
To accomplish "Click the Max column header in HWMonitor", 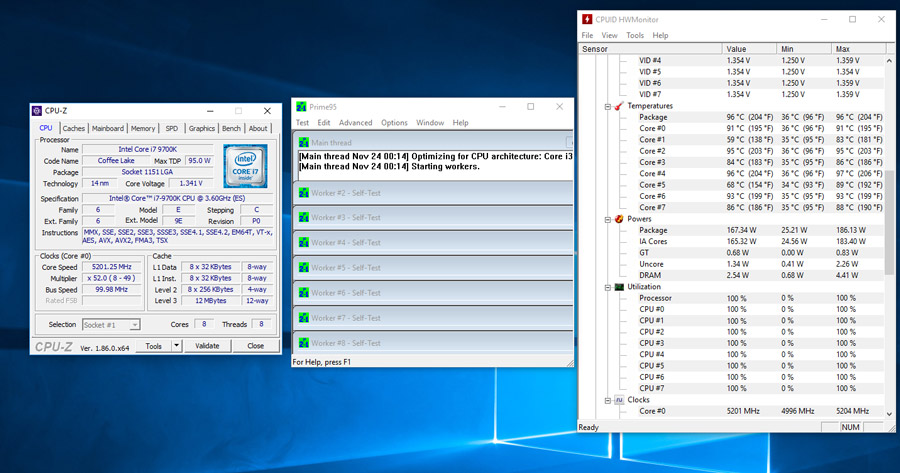I will coord(858,49).
